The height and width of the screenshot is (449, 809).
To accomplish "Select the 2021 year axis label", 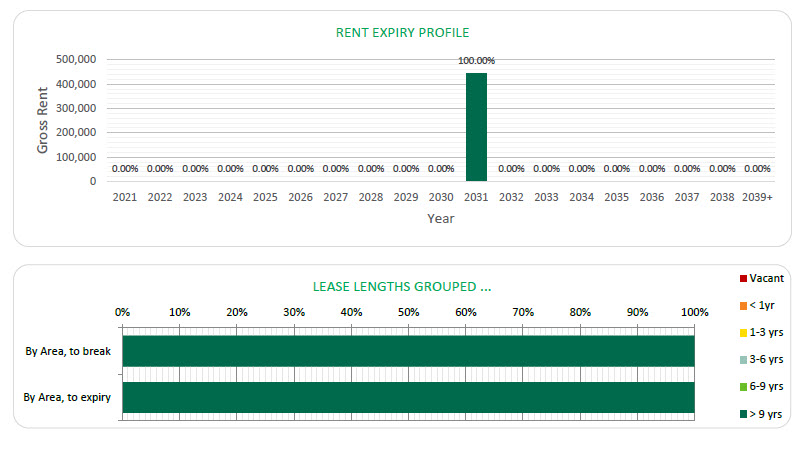I will 125,197.
